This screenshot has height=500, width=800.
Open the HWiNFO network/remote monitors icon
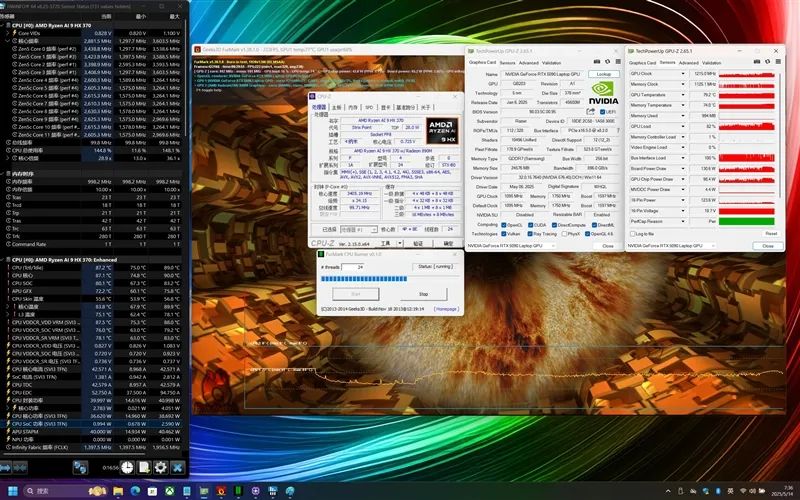(x=80, y=467)
